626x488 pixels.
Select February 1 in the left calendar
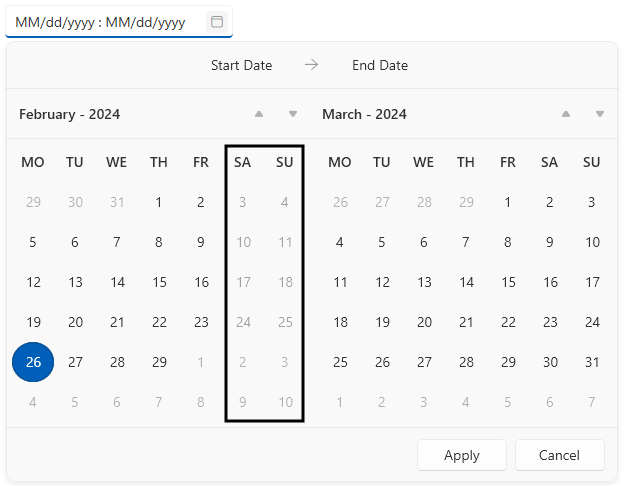point(158,202)
